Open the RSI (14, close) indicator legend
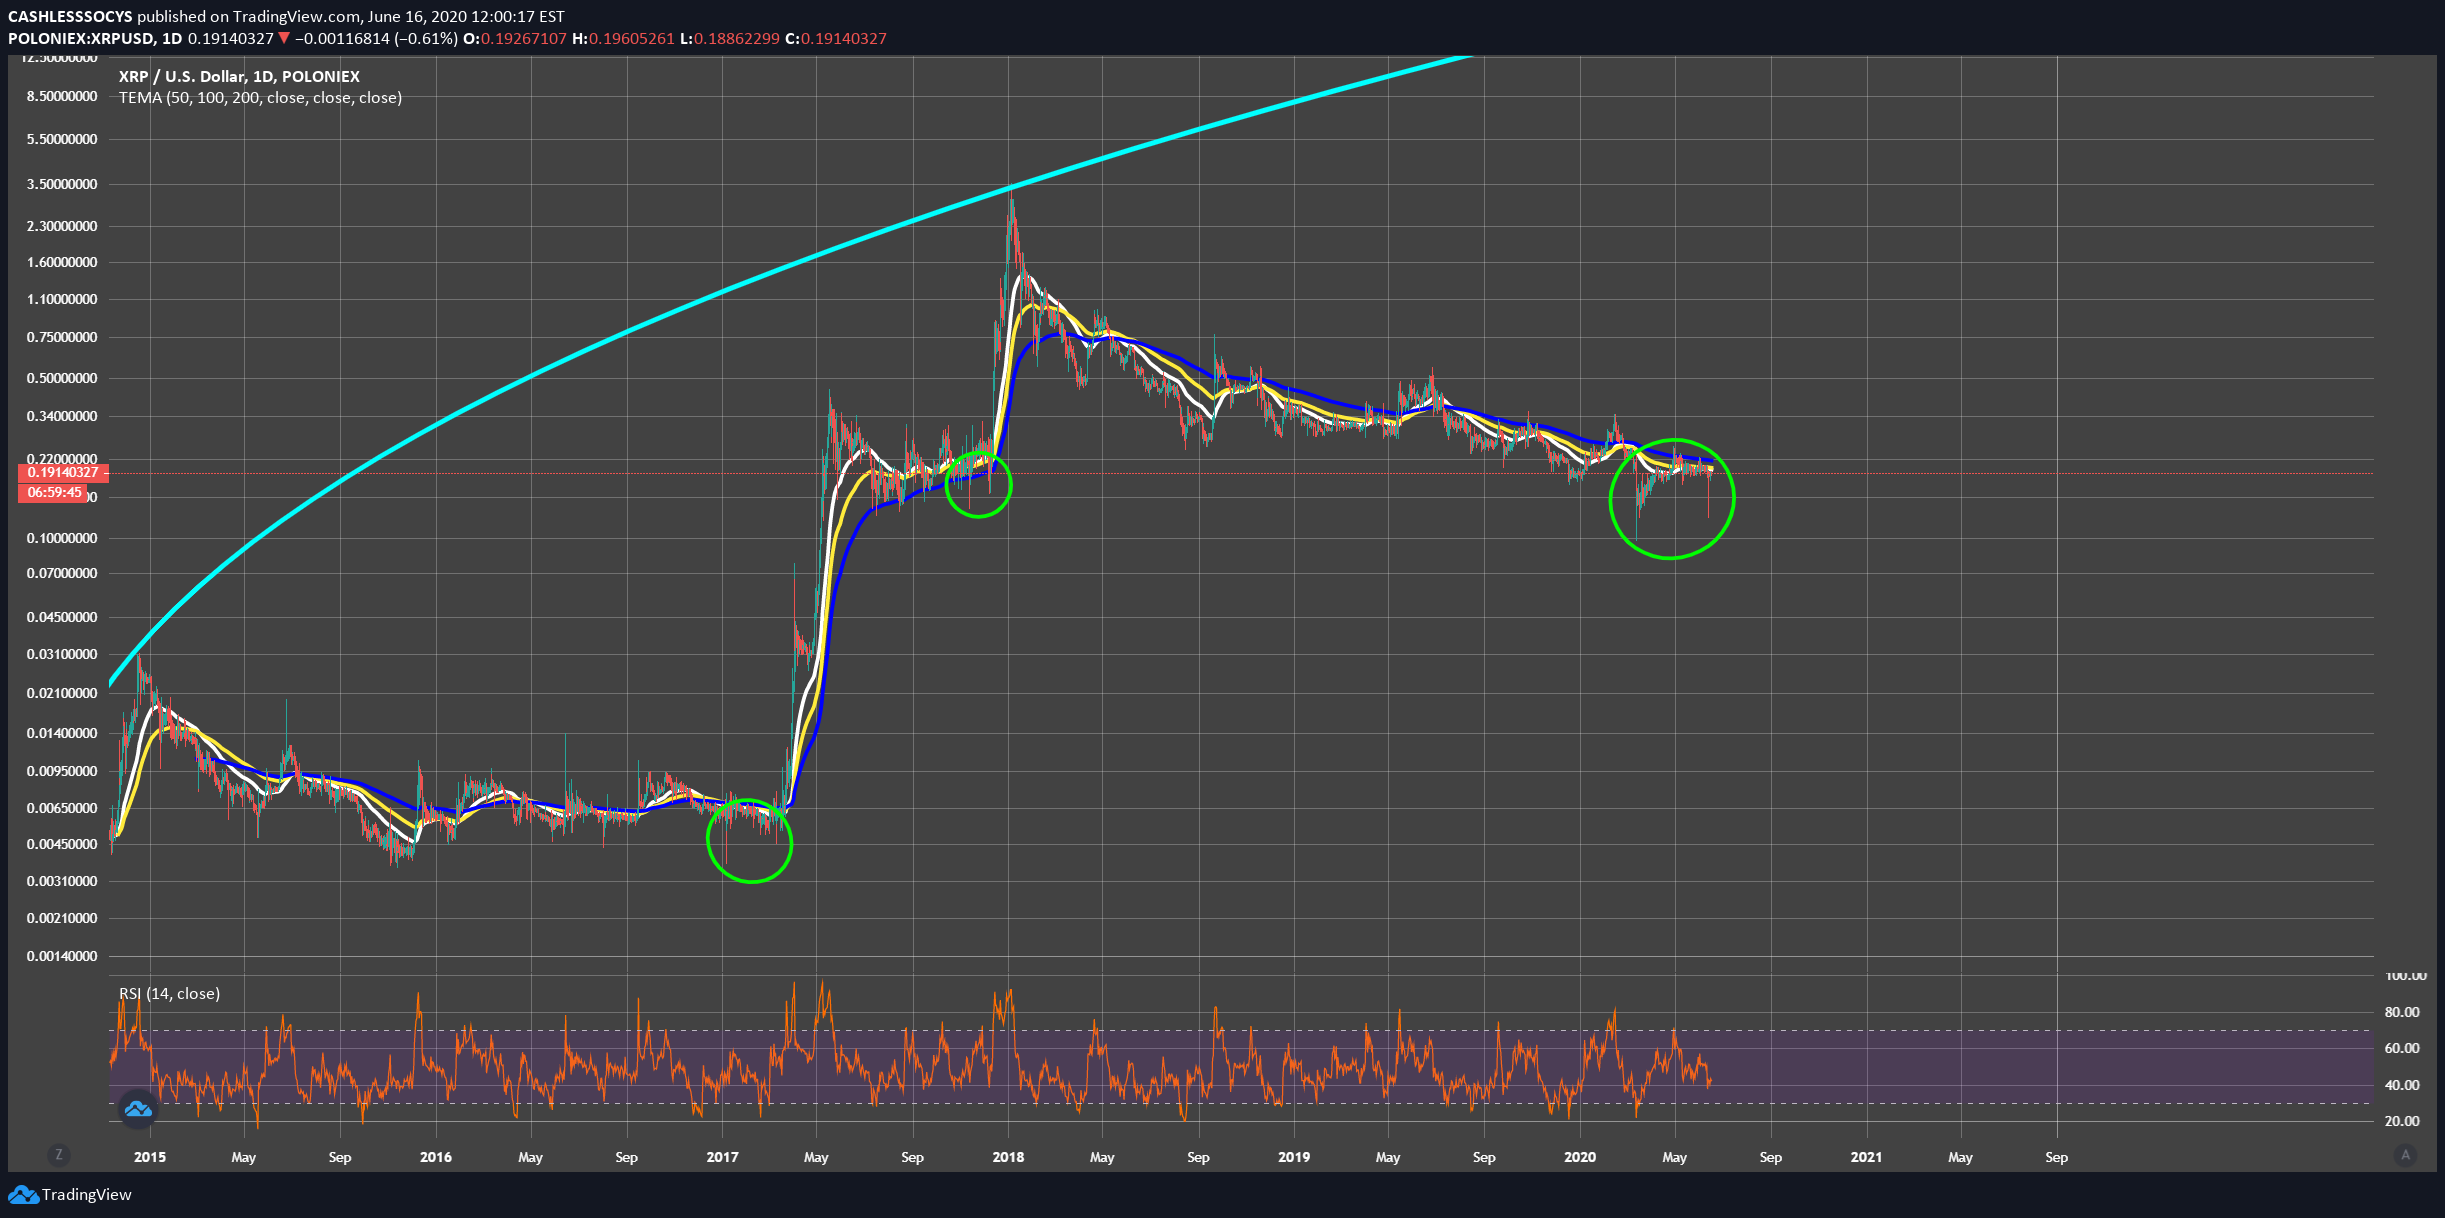Screen dimensions: 2445x1218 pos(169,993)
